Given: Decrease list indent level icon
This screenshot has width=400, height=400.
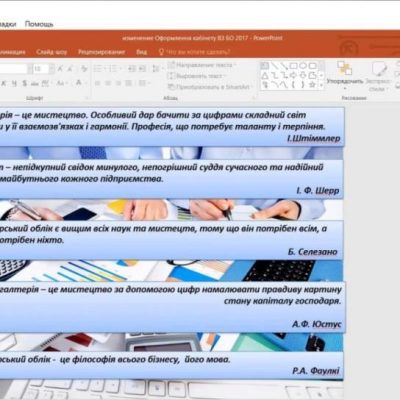Looking at the screenshot, I should click(132, 68).
